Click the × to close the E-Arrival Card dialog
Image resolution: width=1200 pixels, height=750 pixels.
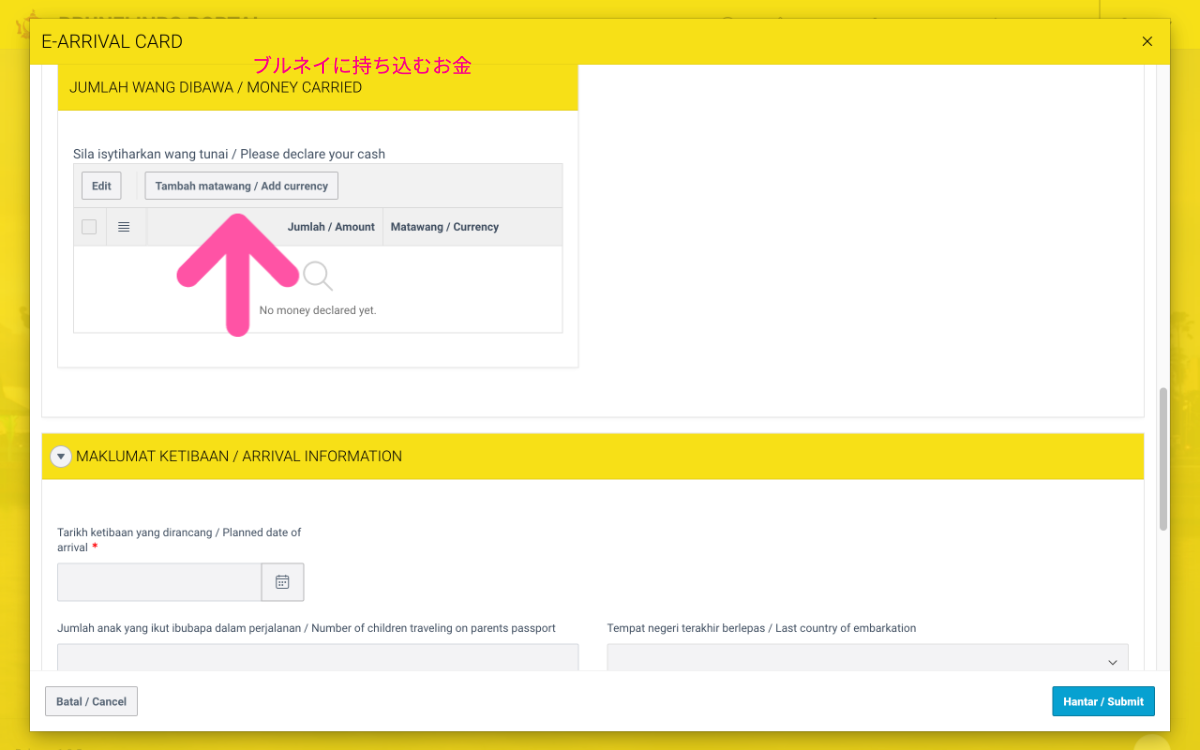pyautogui.click(x=1147, y=41)
